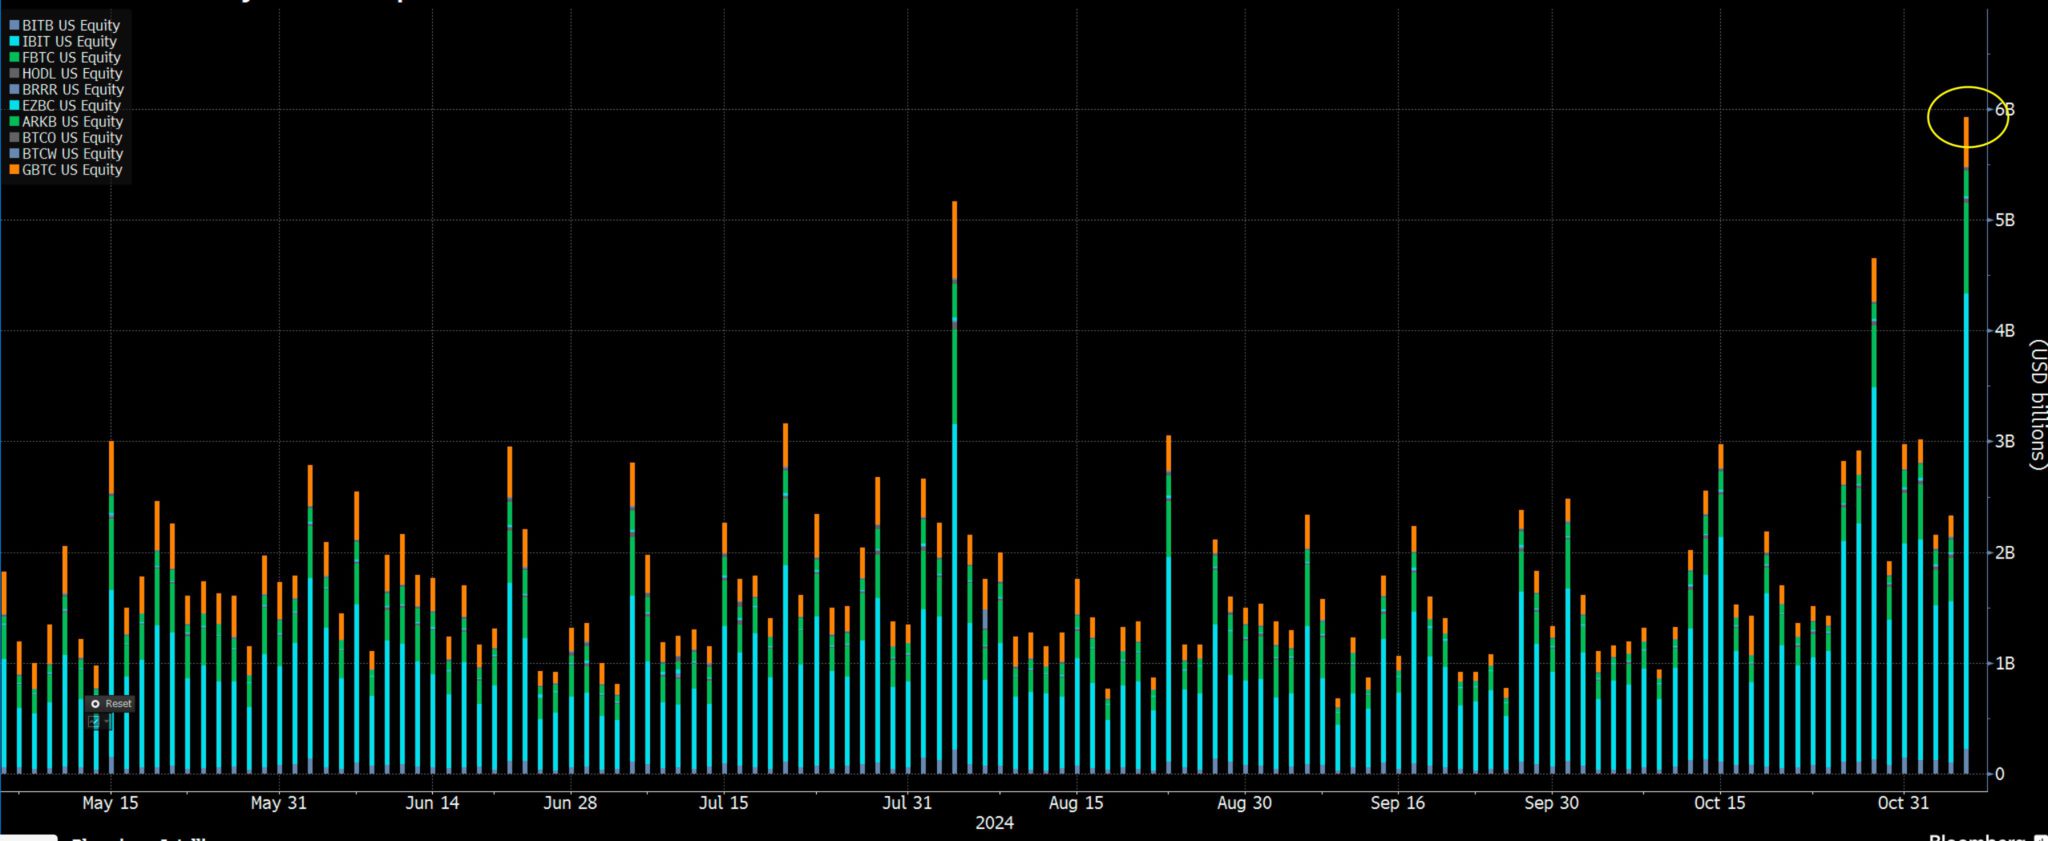Click the EZBC US Equity legend icon
Screen dimensions: 2048x841
(x=14, y=105)
